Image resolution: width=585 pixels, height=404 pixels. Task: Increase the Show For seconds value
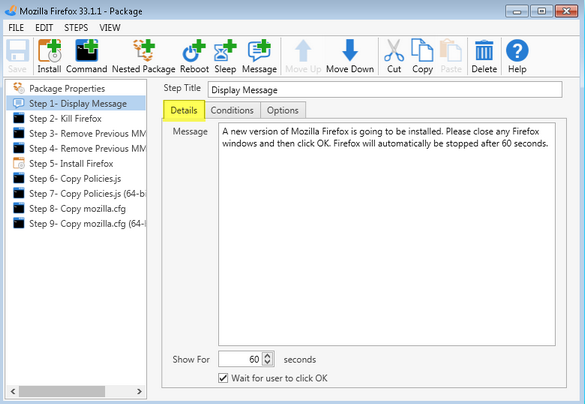pos(268,356)
